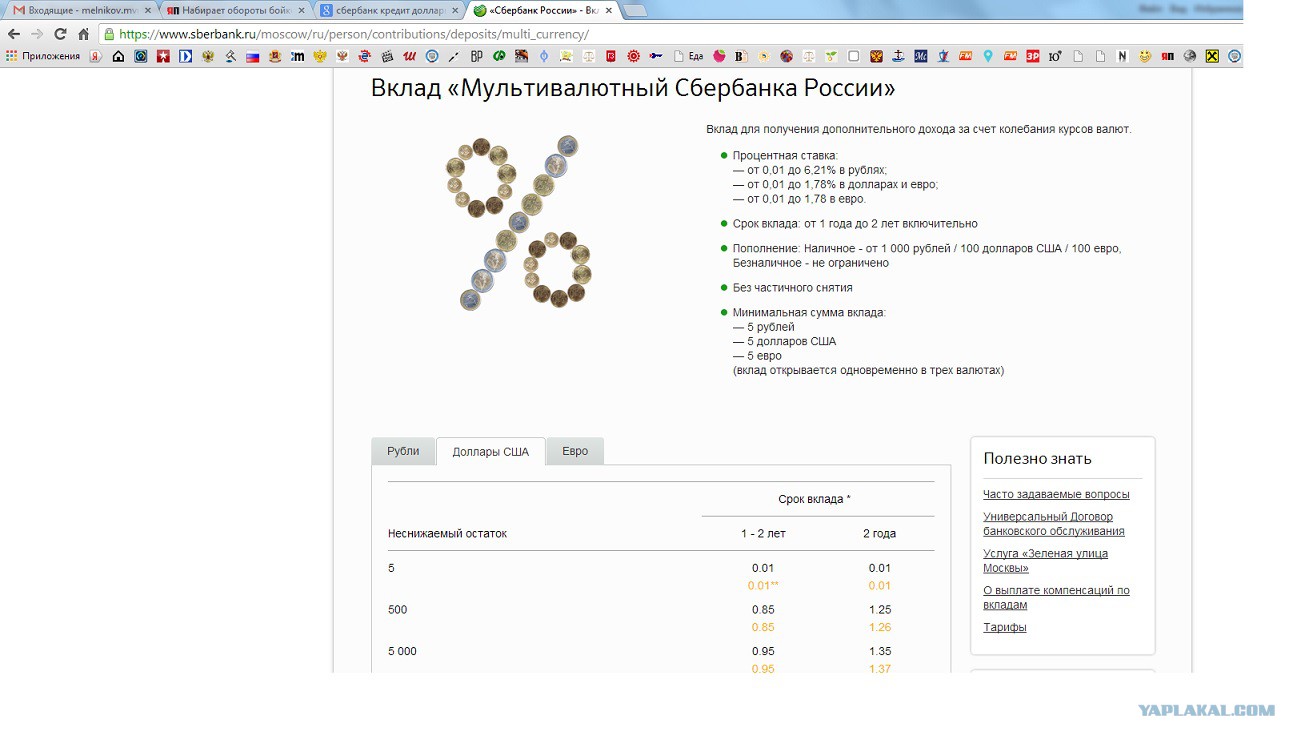
Task: Open the yellow Raiffeisen bookmark icon
Action: pos(1212,56)
